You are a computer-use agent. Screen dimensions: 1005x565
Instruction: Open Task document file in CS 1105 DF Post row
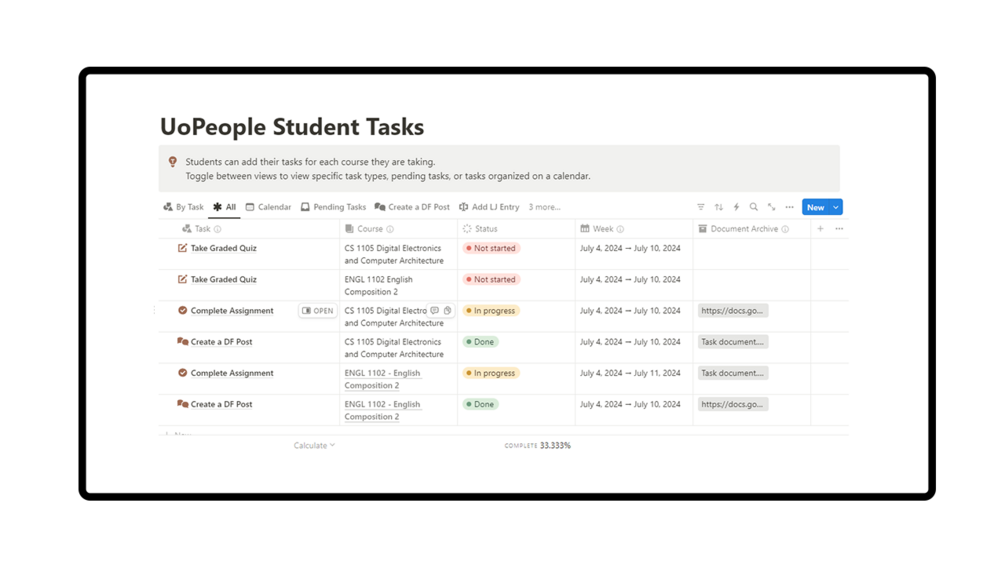point(733,342)
